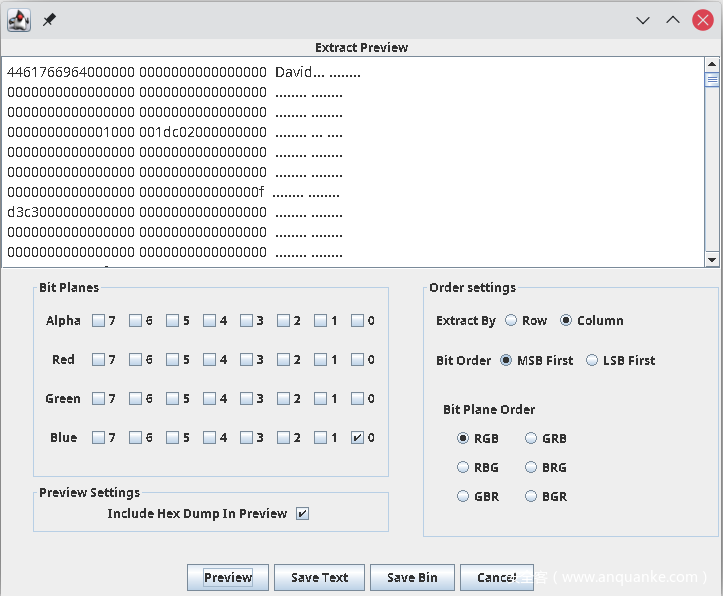Viewport: 723px width, 596px height.
Task: Select the GRB bit plane order
Action: tap(532, 438)
